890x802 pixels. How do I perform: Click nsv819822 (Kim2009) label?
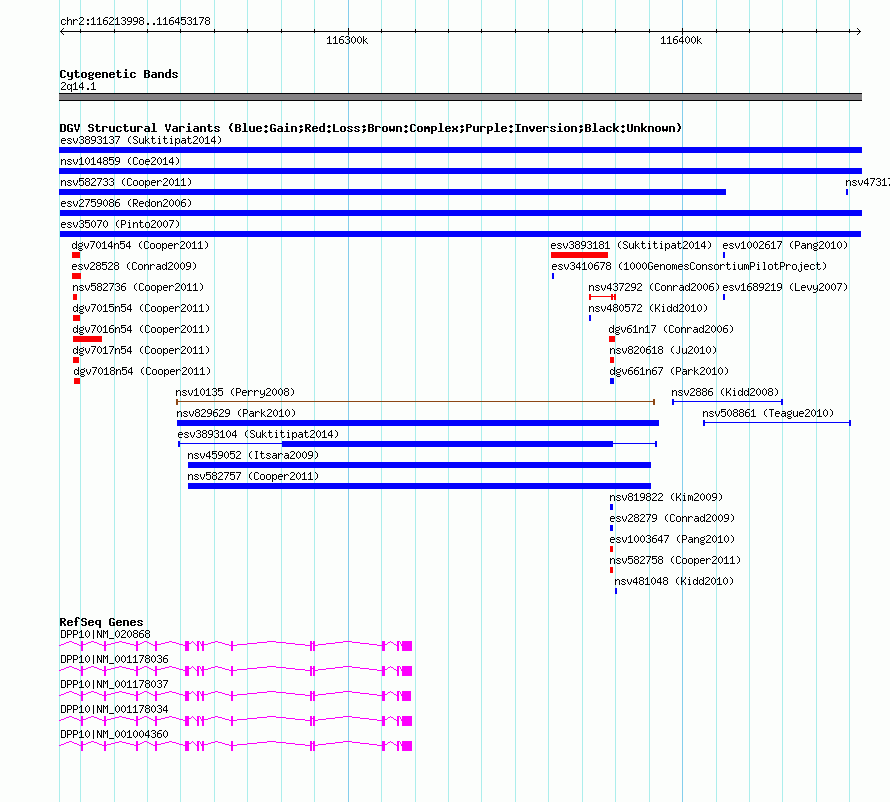tap(666, 497)
